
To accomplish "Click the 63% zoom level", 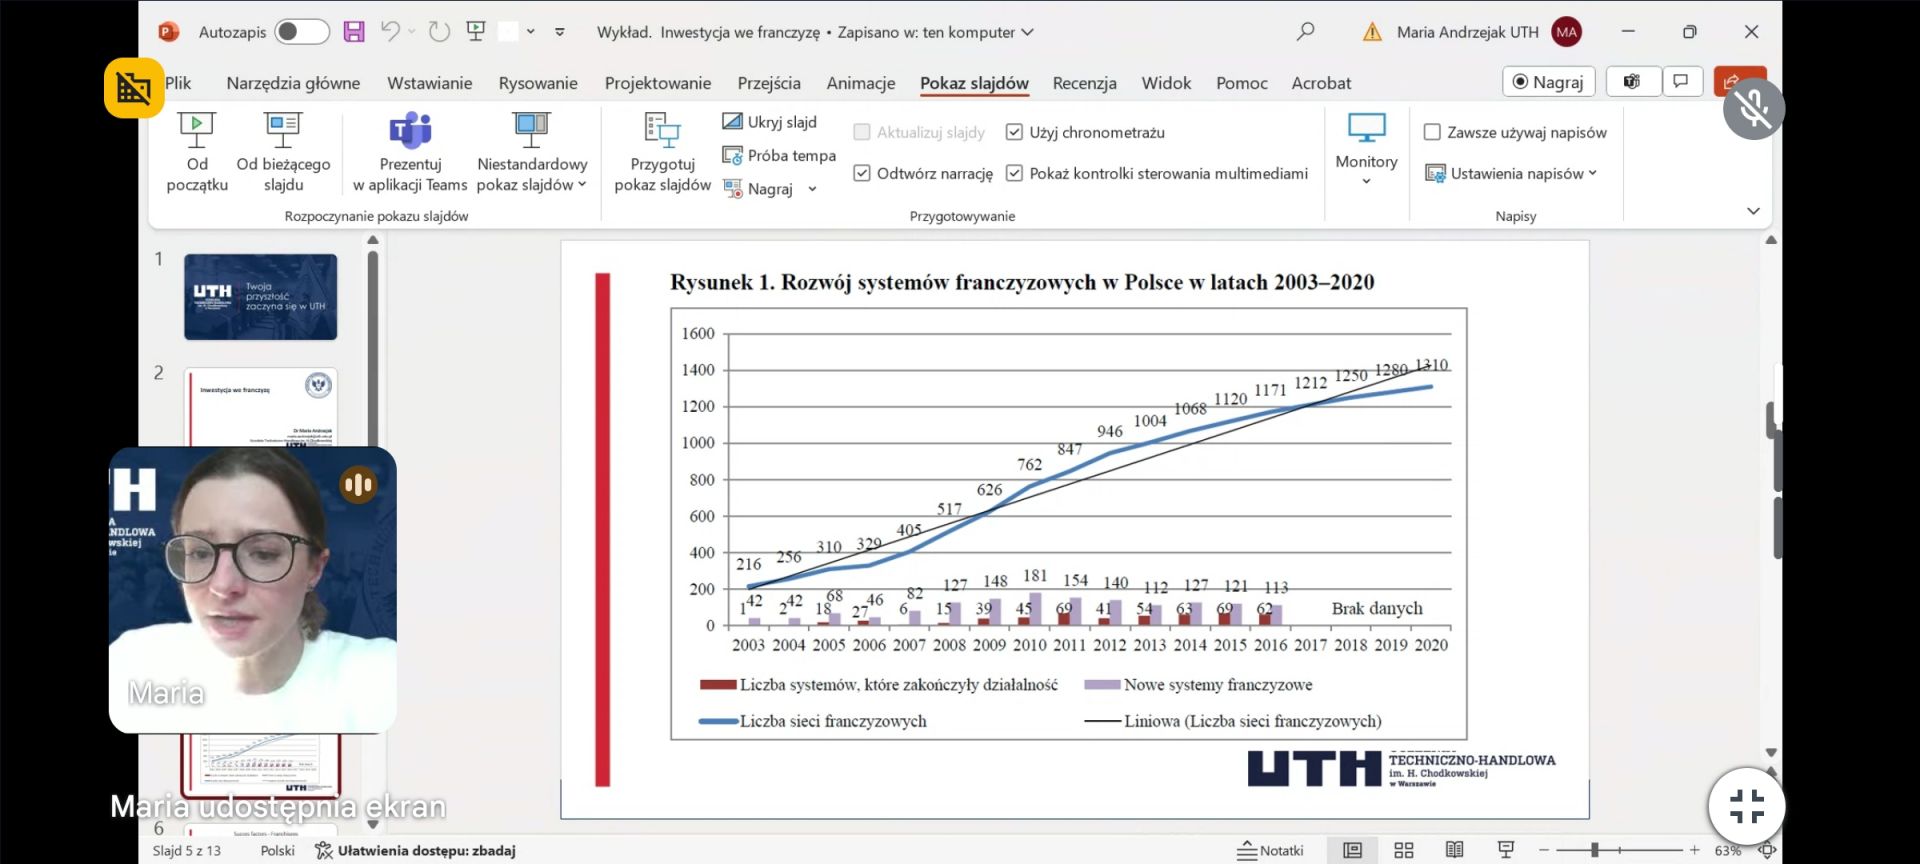I will [1727, 850].
